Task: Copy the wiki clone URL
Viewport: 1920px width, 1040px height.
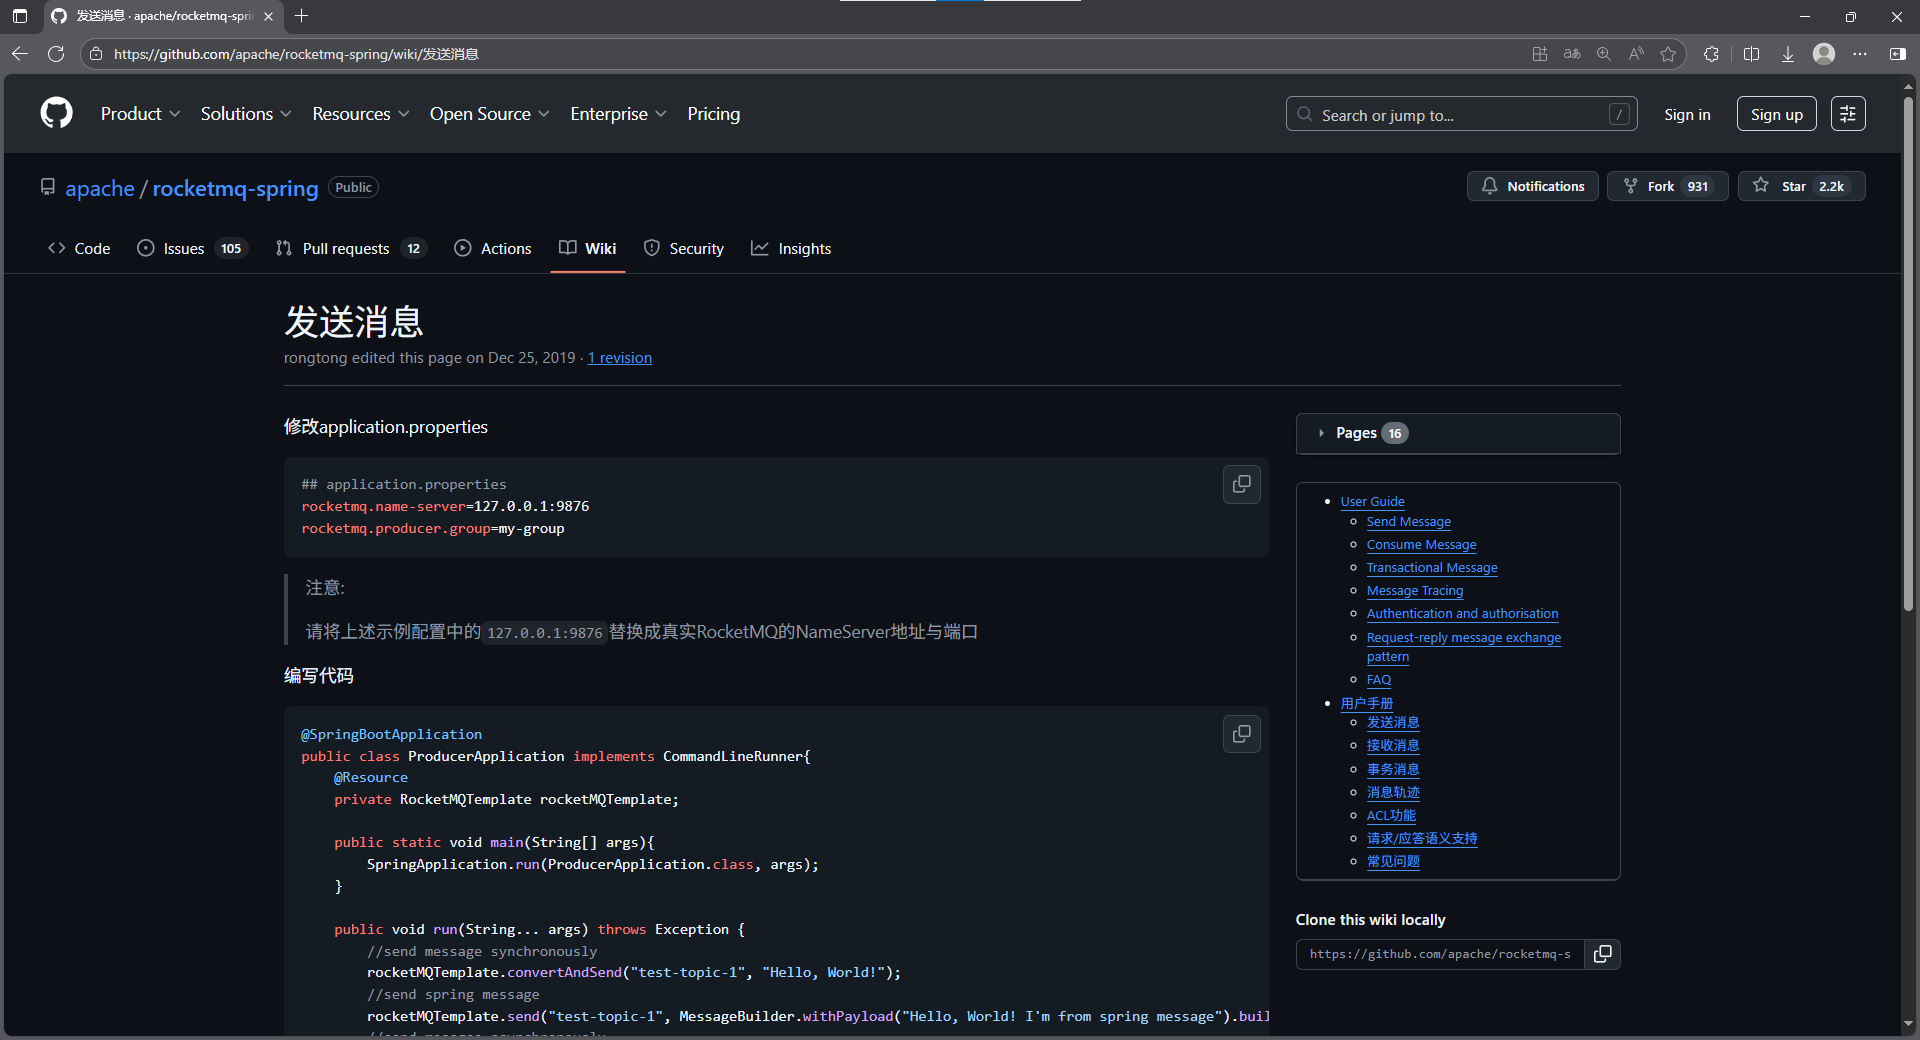Action: point(1603,954)
